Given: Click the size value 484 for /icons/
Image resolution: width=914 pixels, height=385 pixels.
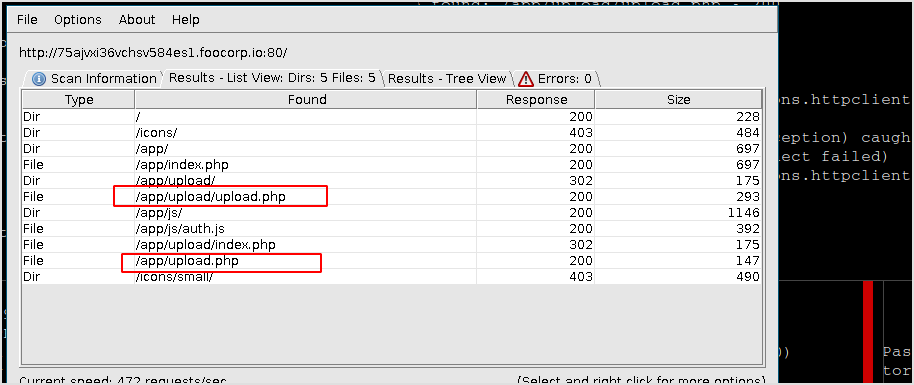Looking at the screenshot, I should pos(747,133).
